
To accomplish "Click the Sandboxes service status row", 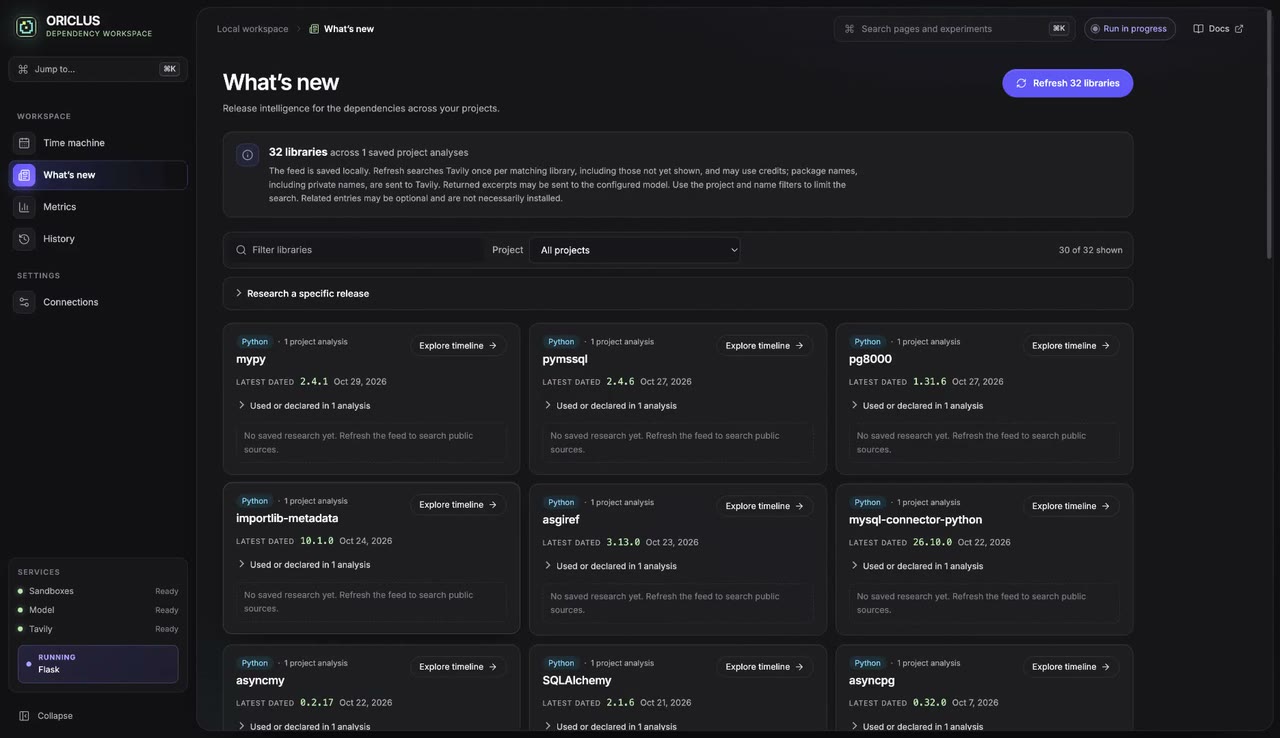I will [x=98, y=591].
